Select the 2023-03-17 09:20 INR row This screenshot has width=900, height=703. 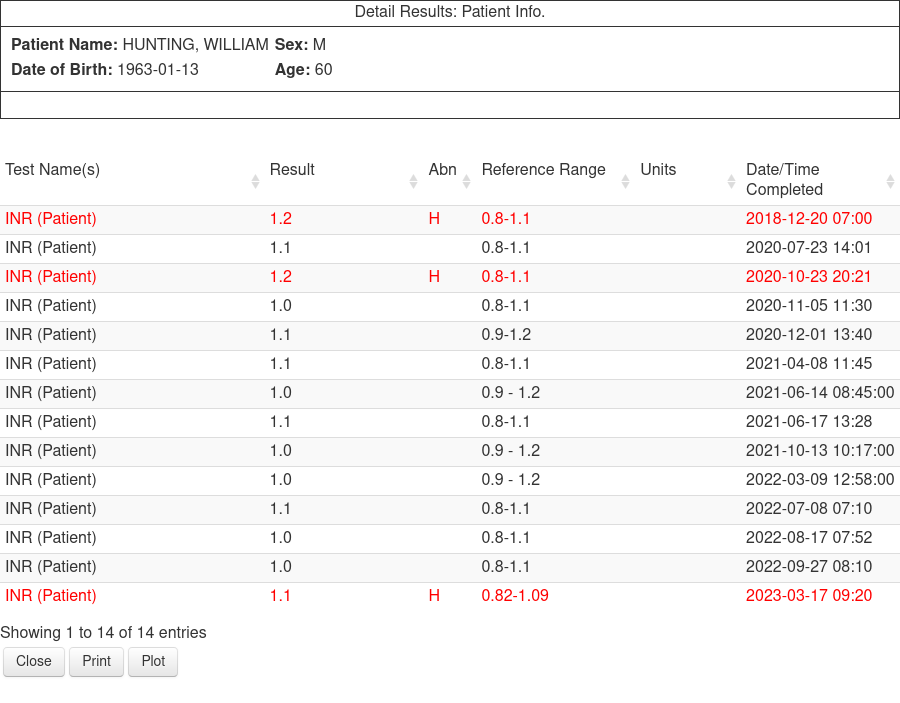[450, 596]
